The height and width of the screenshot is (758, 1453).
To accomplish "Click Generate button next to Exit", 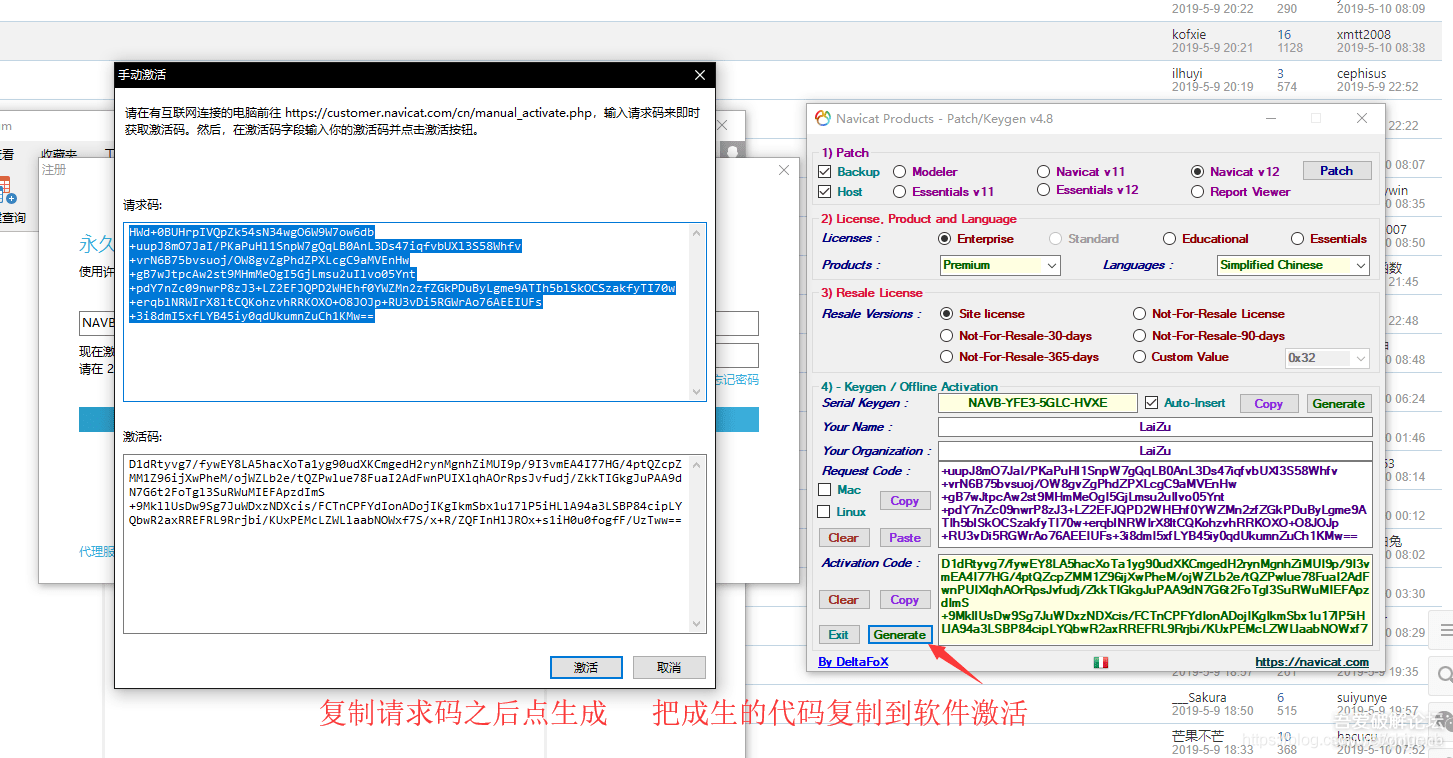I will point(900,635).
